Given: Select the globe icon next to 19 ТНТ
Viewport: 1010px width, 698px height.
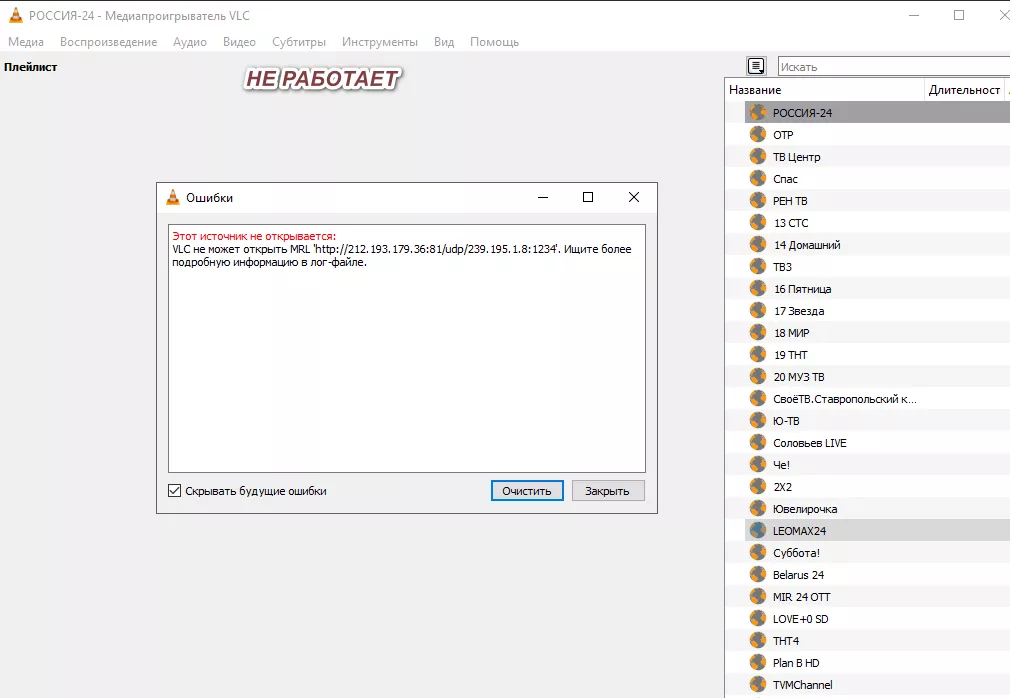Looking at the screenshot, I should coord(758,354).
